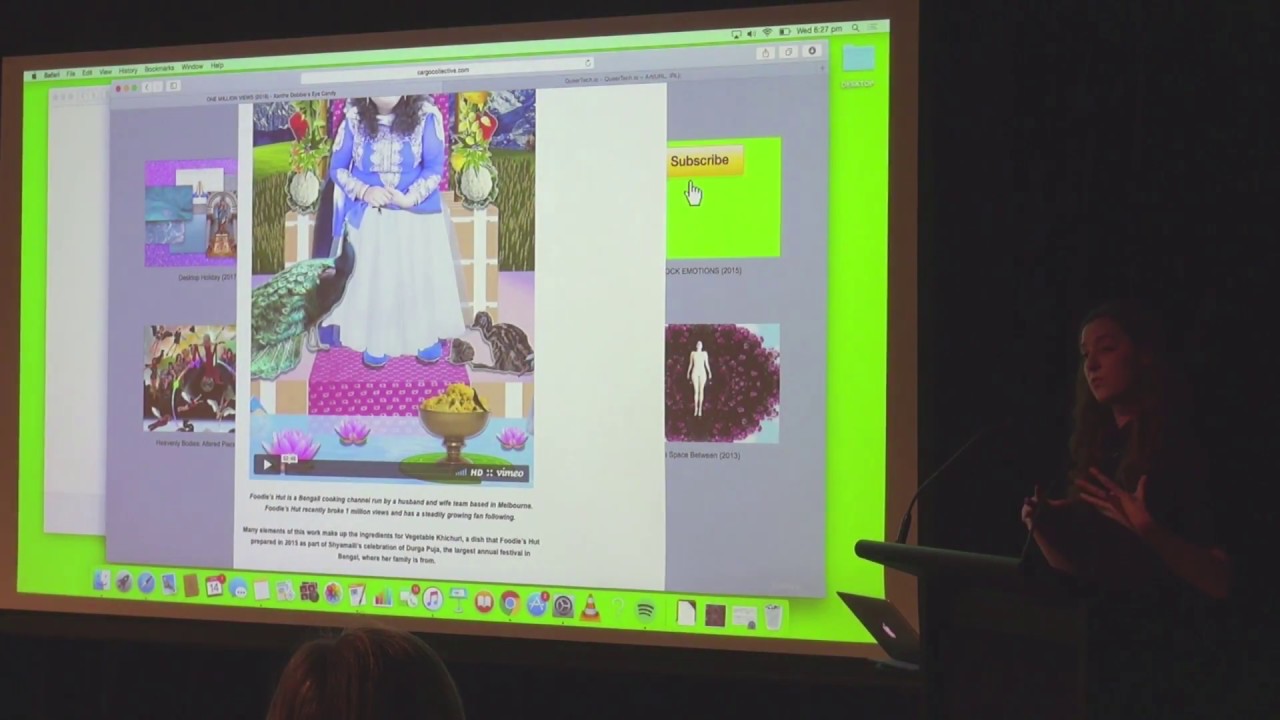1280x720 pixels.
Task: Click the volume icon in the menu bar
Action: (751, 33)
